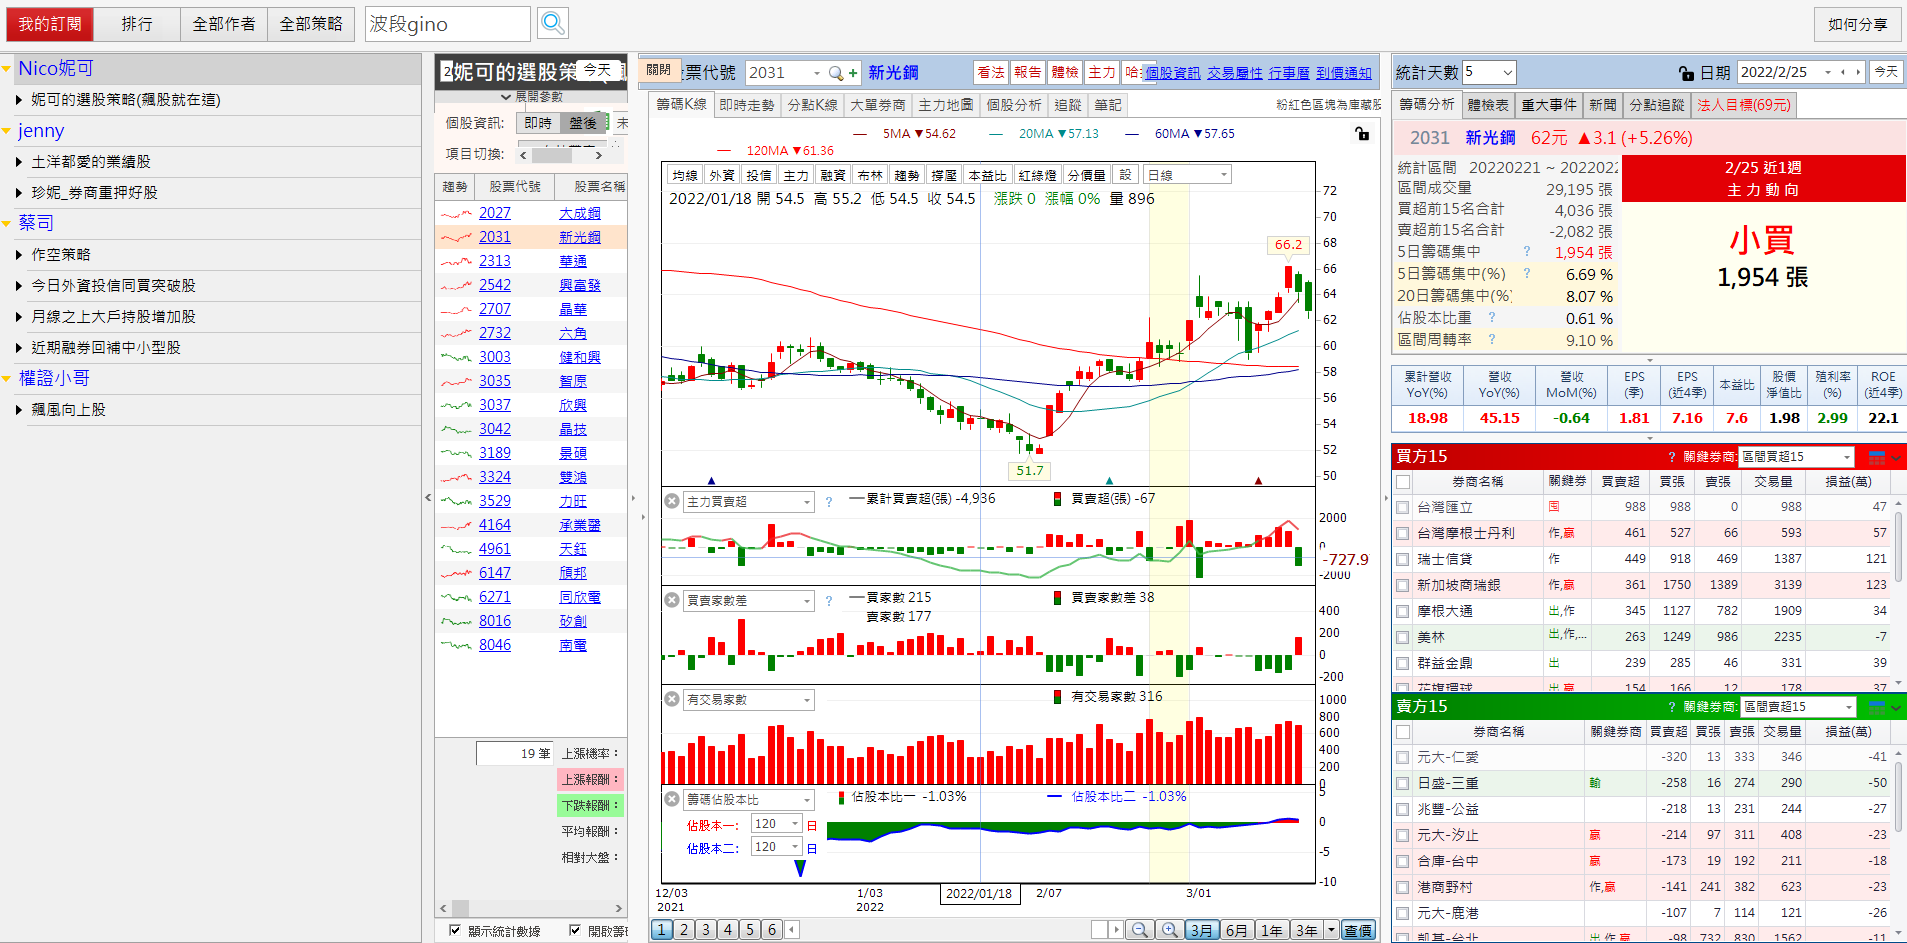Viewport: 1907px width, 943px height.
Task: Expand the 飆風向上股 strategy tree item
Action: click(x=19, y=410)
